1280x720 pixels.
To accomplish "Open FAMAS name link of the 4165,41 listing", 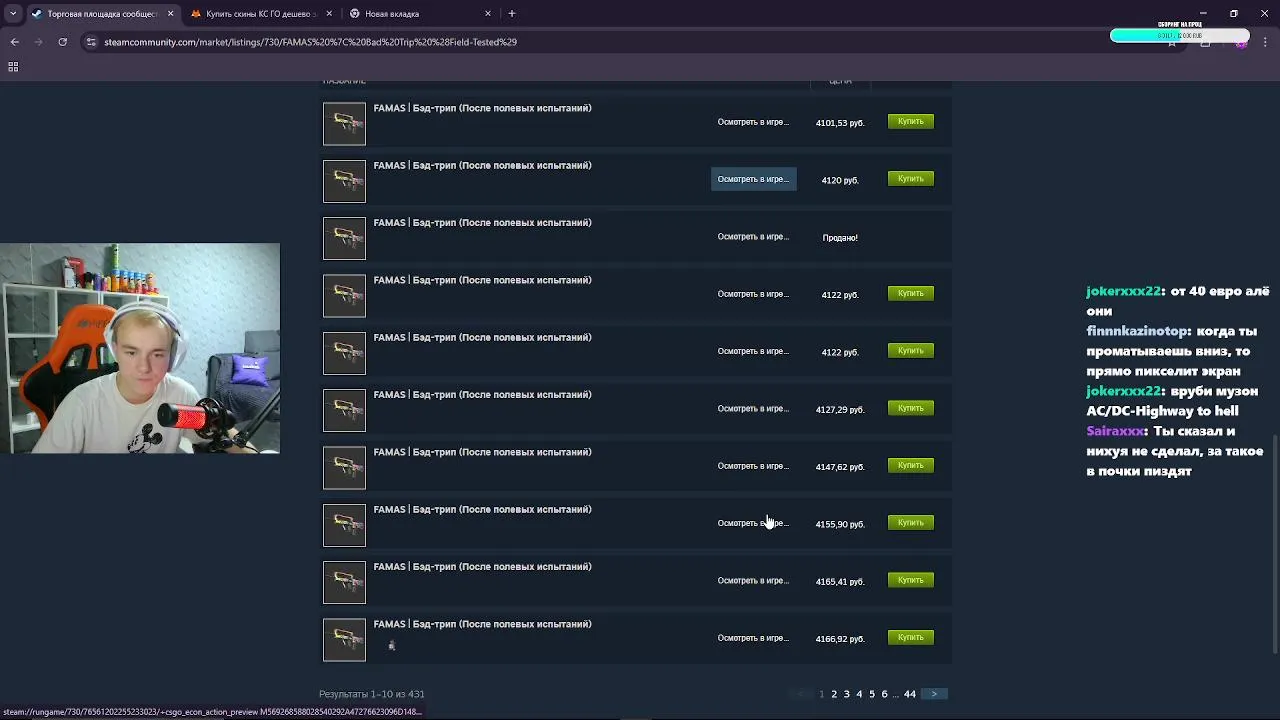I will point(482,566).
